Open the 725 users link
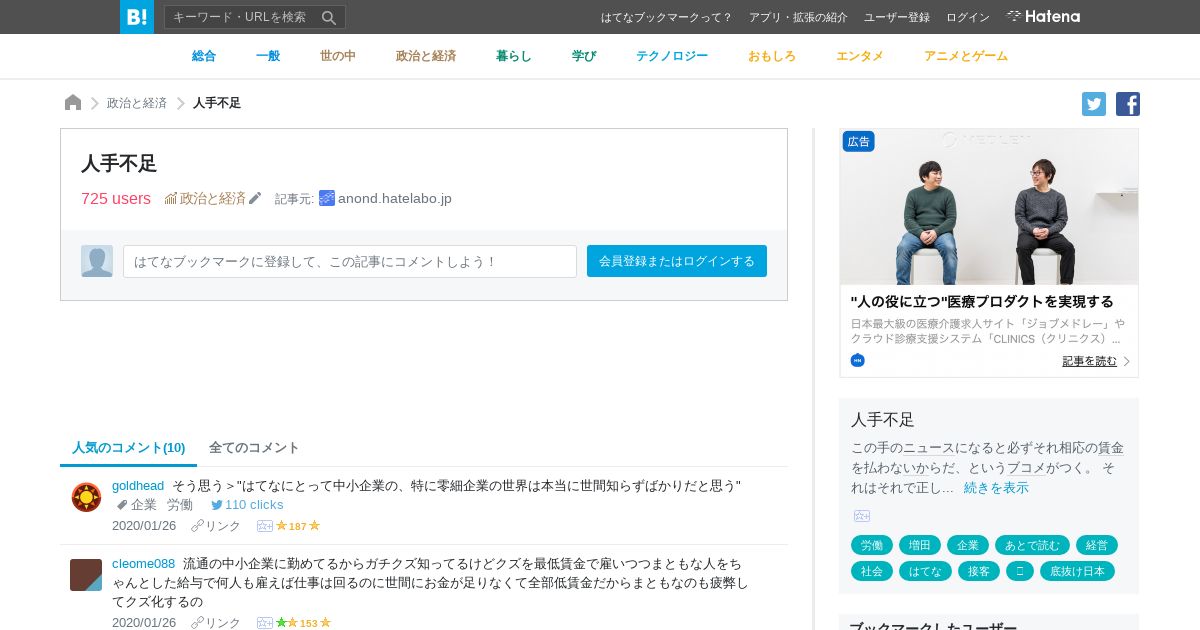 click(116, 198)
